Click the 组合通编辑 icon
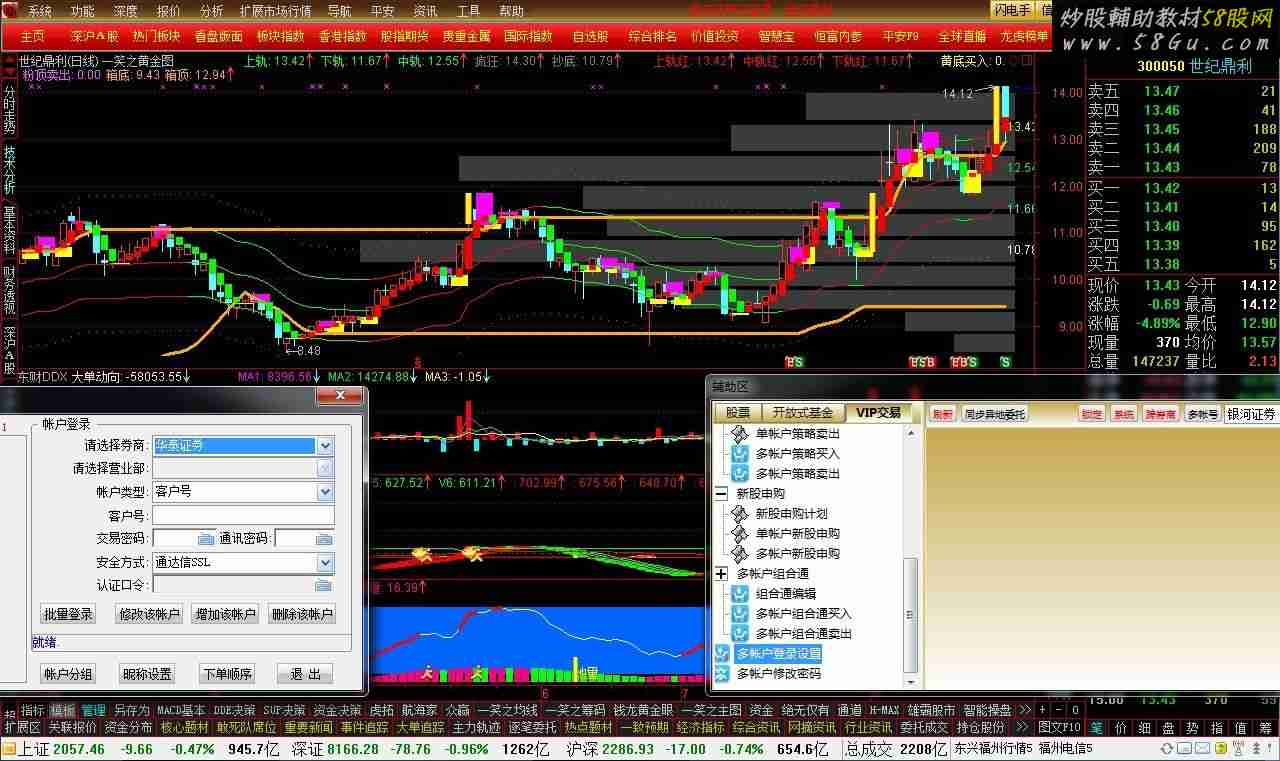 click(740, 594)
